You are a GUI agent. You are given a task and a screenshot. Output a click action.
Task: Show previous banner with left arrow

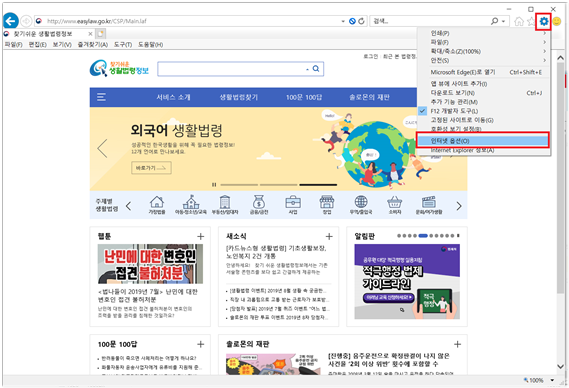(x=102, y=148)
